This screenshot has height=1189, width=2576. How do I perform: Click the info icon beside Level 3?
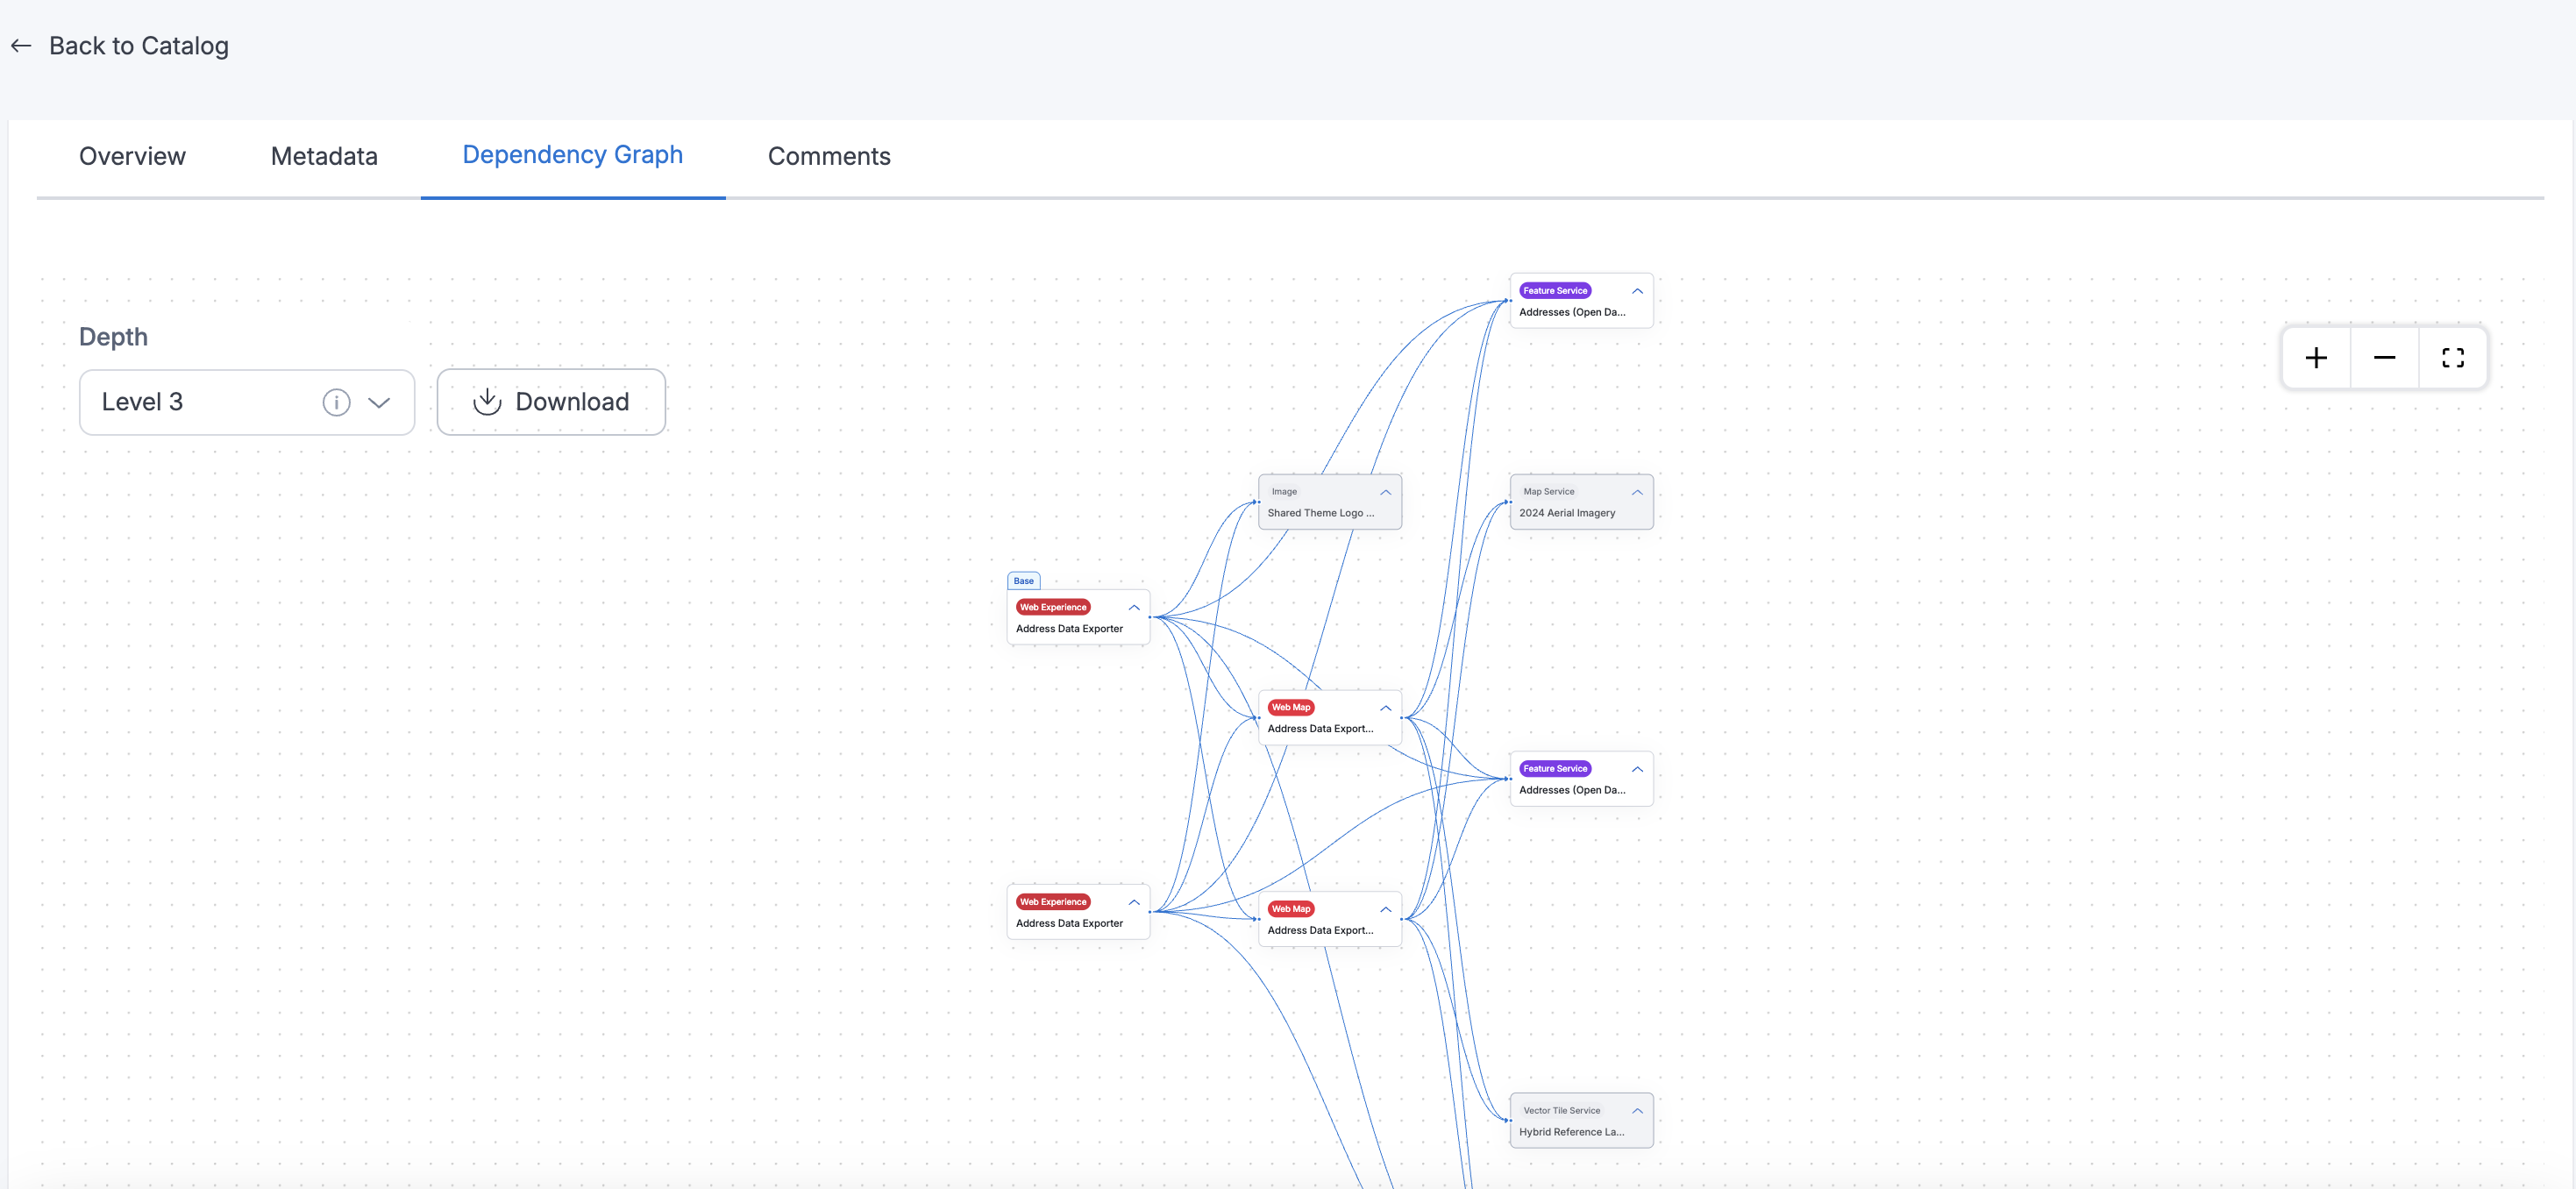coord(336,402)
